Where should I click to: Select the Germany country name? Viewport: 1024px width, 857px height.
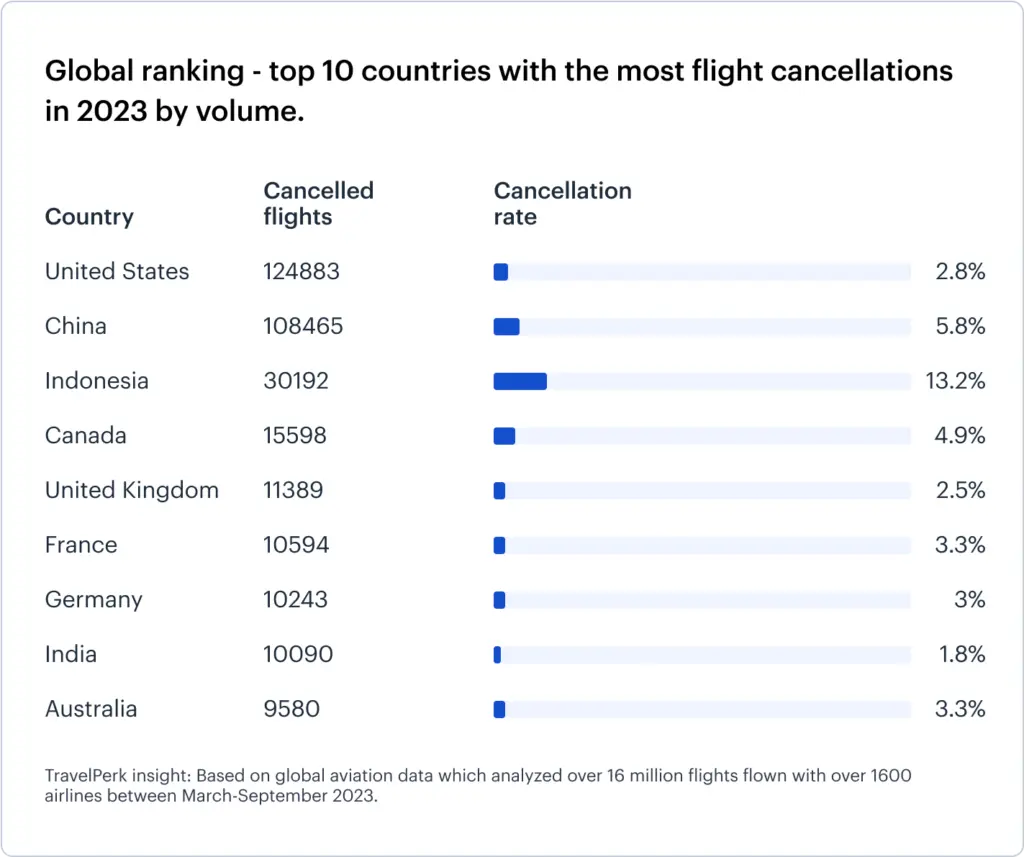94,600
